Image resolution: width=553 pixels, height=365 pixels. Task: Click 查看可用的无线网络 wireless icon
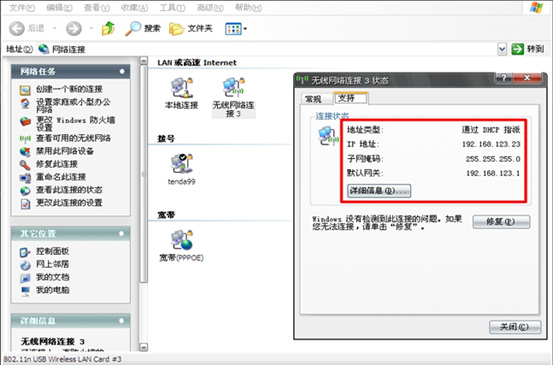(x=25, y=139)
